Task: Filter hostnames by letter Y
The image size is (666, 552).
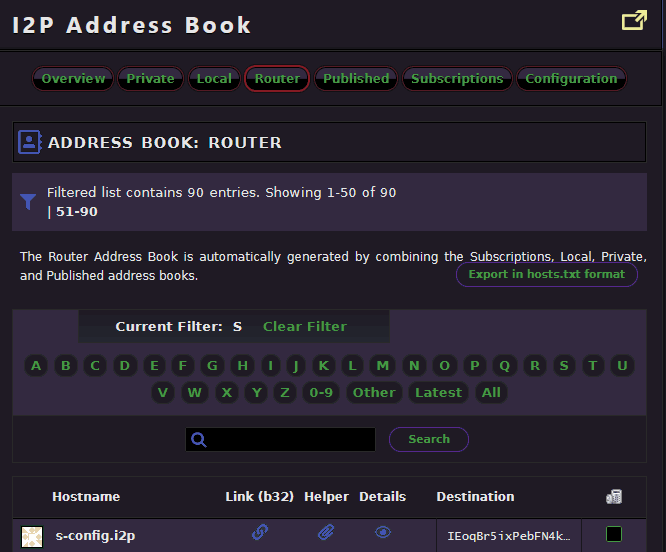Action: 257,392
